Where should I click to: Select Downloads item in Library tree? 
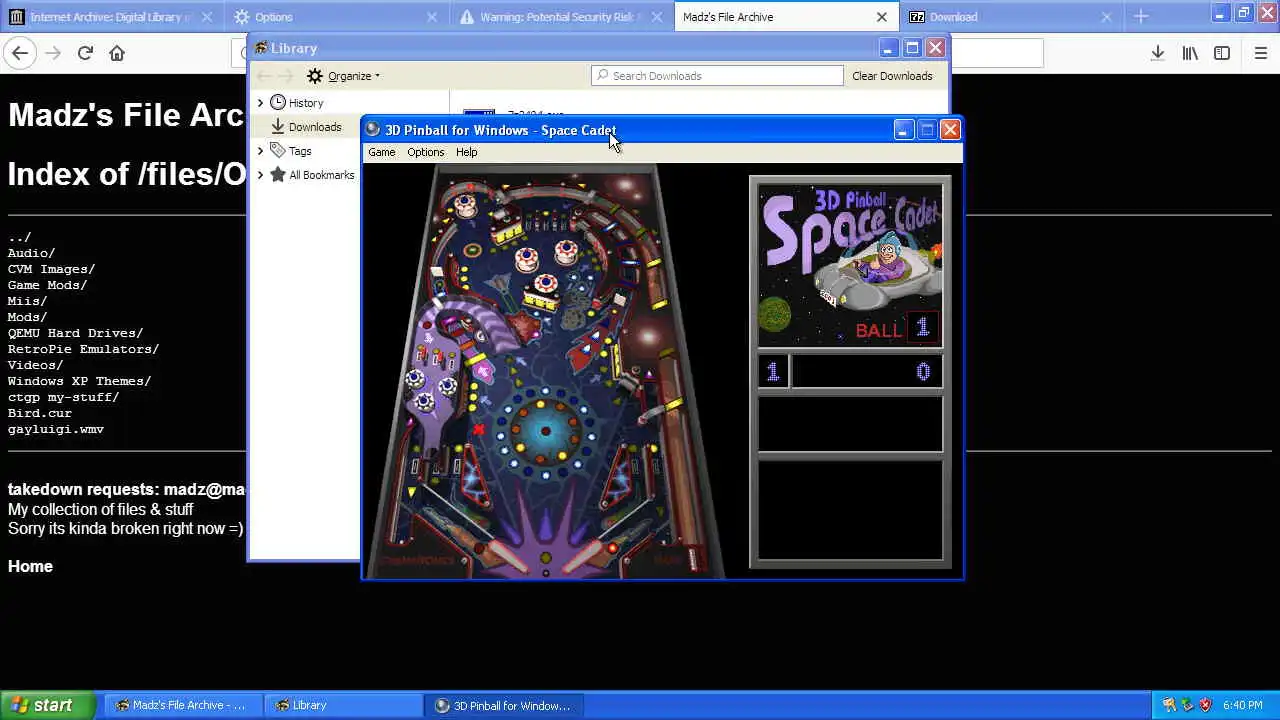tap(315, 127)
